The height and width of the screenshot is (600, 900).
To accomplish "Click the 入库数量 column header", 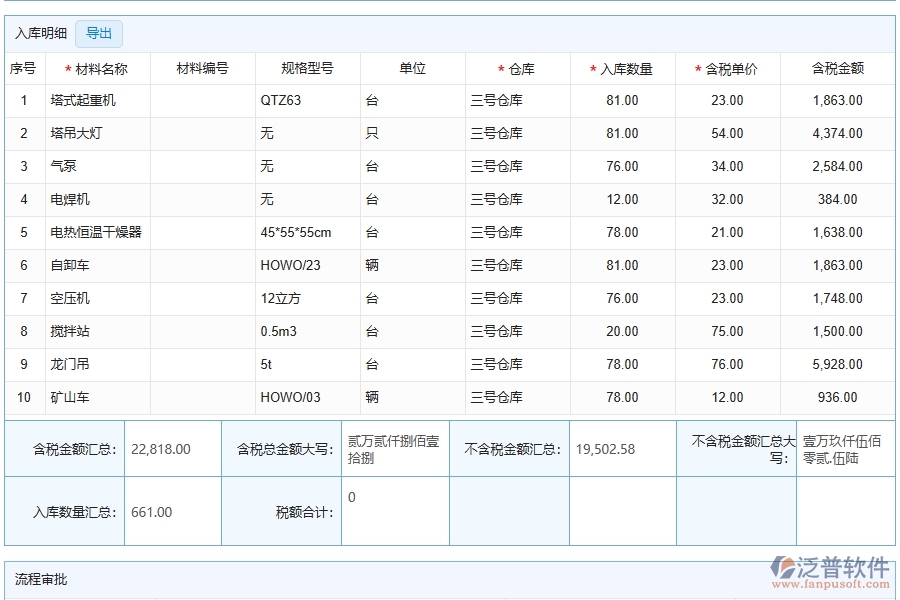I will 621,68.
